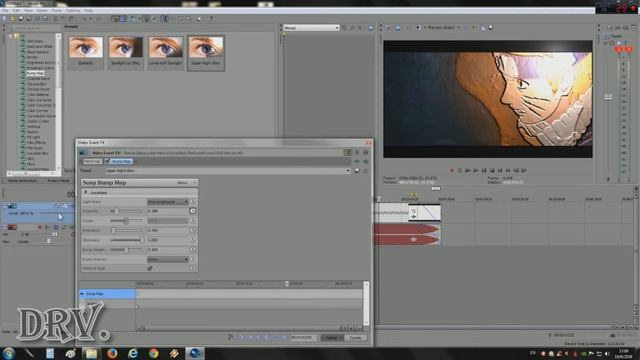Click the Go to End button under the preview

[x=508, y=170]
